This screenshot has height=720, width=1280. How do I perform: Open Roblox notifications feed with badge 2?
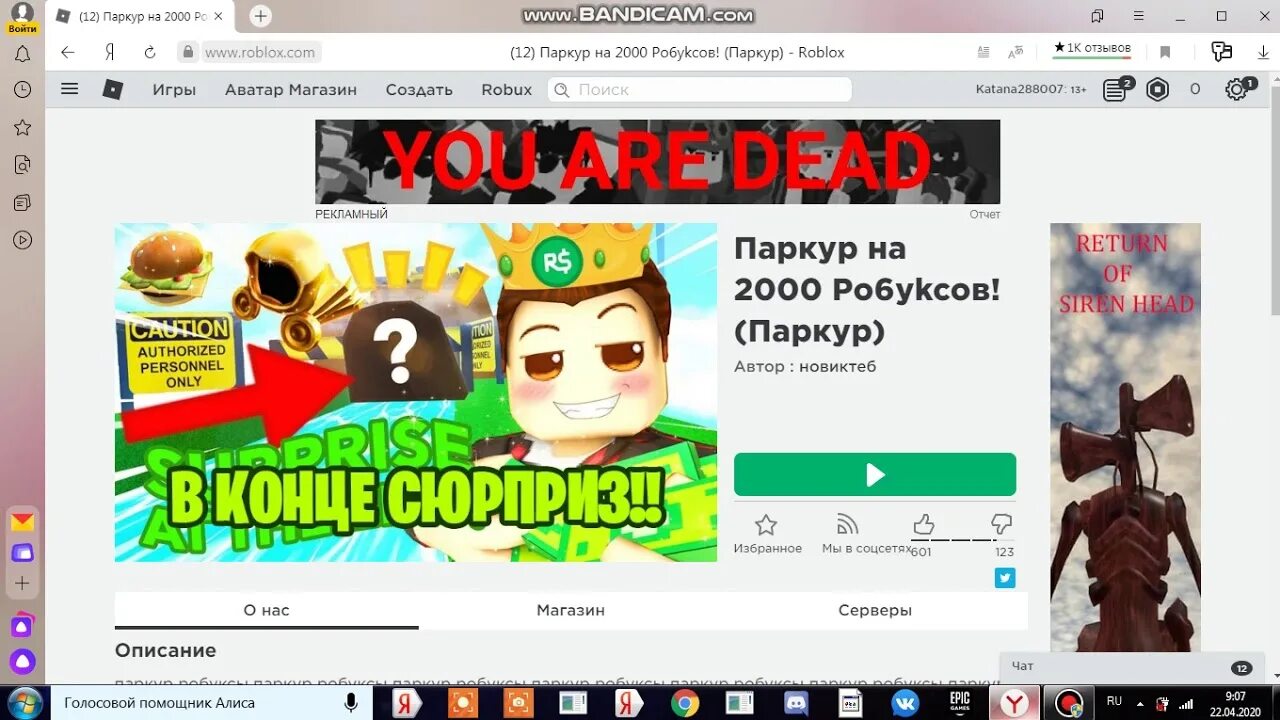pyautogui.click(x=1117, y=89)
